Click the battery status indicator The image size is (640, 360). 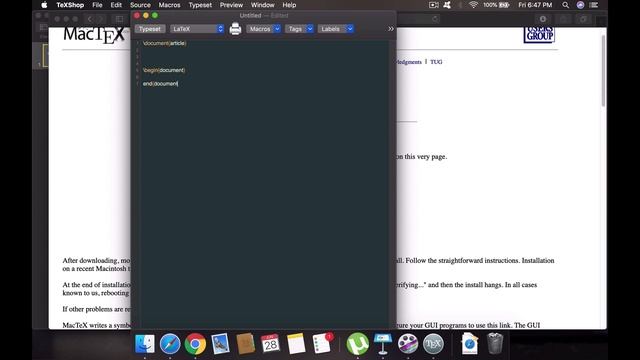(x=496, y=5)
